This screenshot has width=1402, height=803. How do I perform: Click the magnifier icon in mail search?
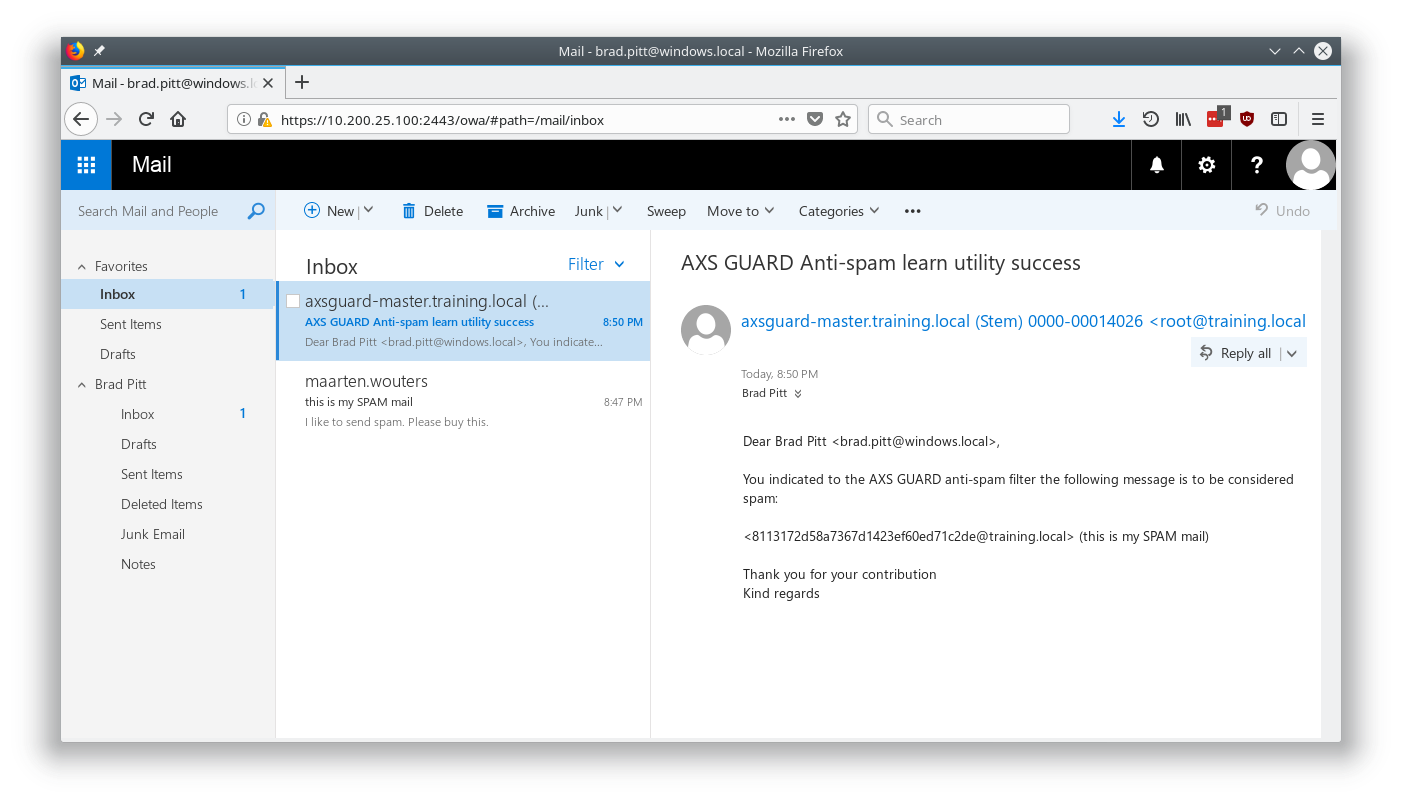(256, 211)
